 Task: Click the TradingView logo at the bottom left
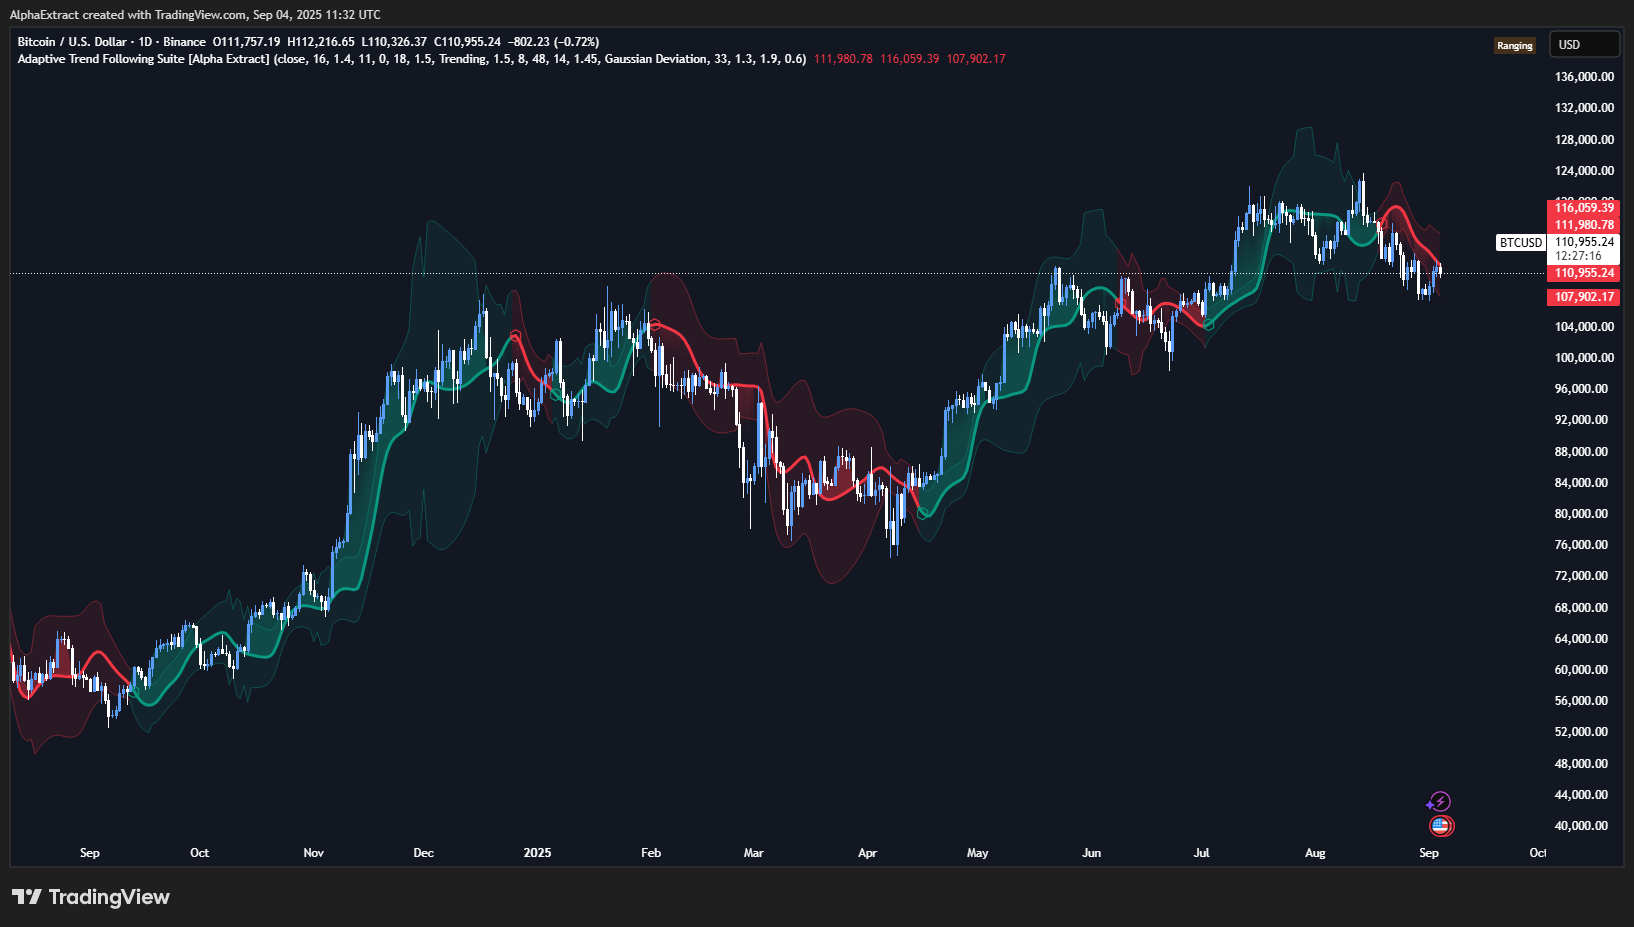(91, 897)
